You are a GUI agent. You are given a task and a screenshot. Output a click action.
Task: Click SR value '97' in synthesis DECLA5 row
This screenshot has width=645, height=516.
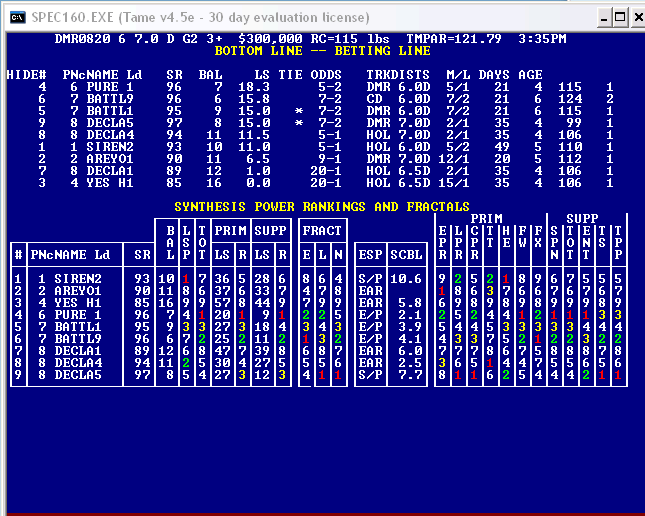tap(142, 374)
